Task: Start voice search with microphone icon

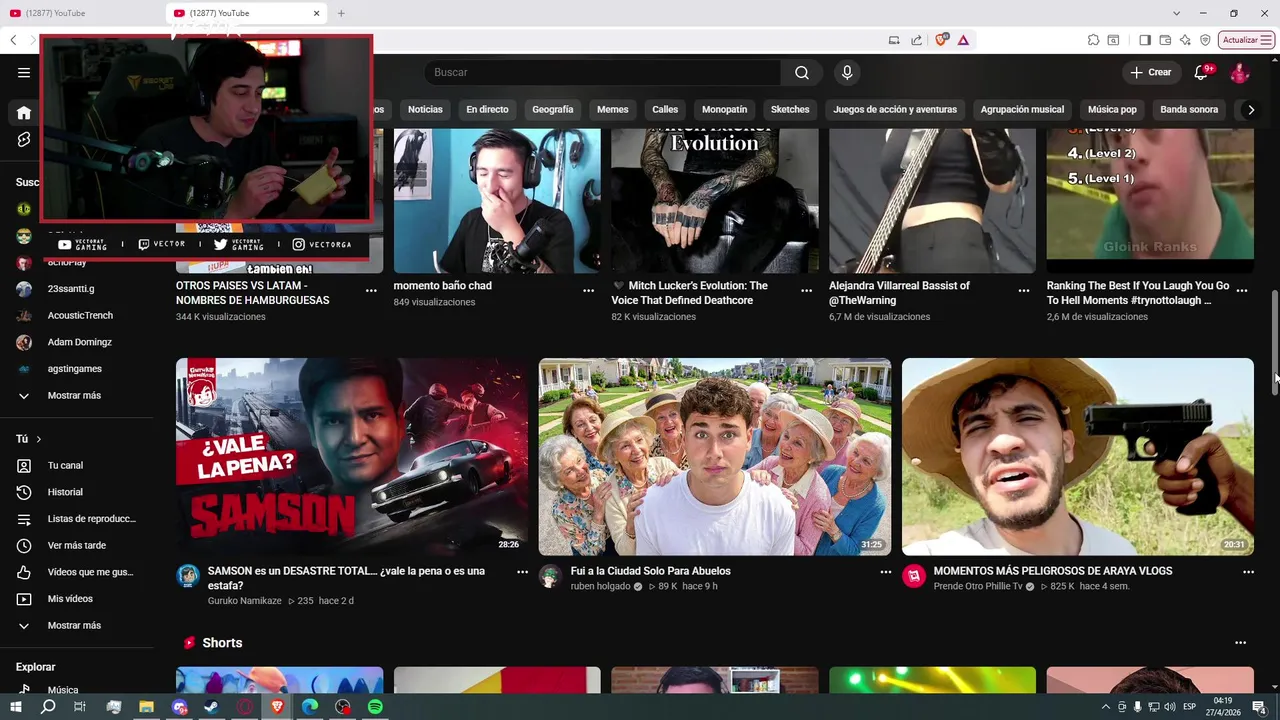Action: coord(847,72)
